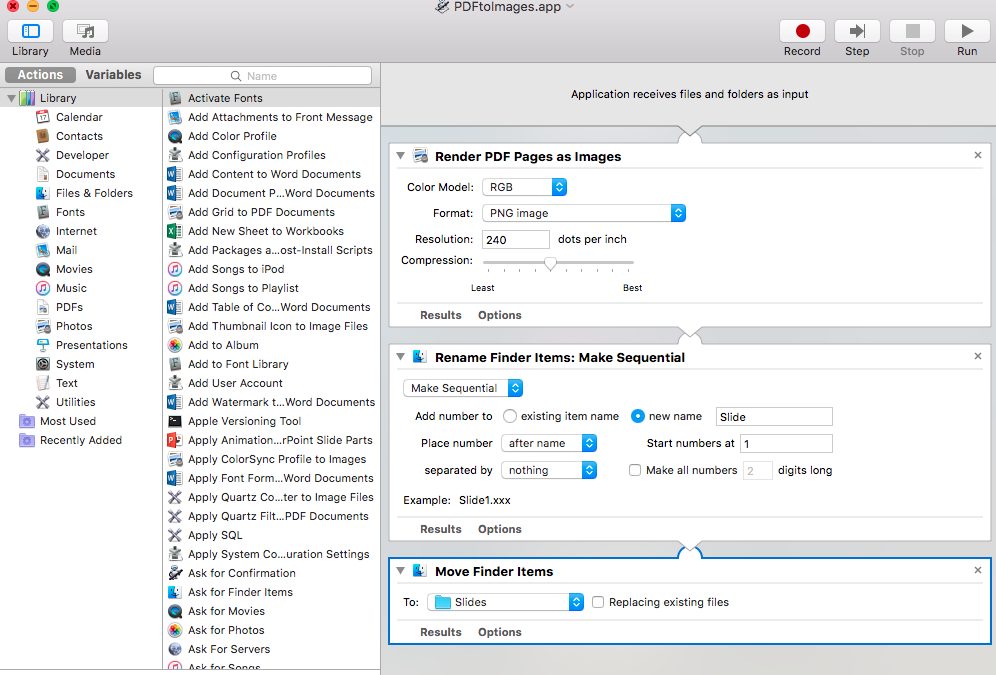Select the PDFs library category
Screen dimensions: 996x675
[69, 307]
